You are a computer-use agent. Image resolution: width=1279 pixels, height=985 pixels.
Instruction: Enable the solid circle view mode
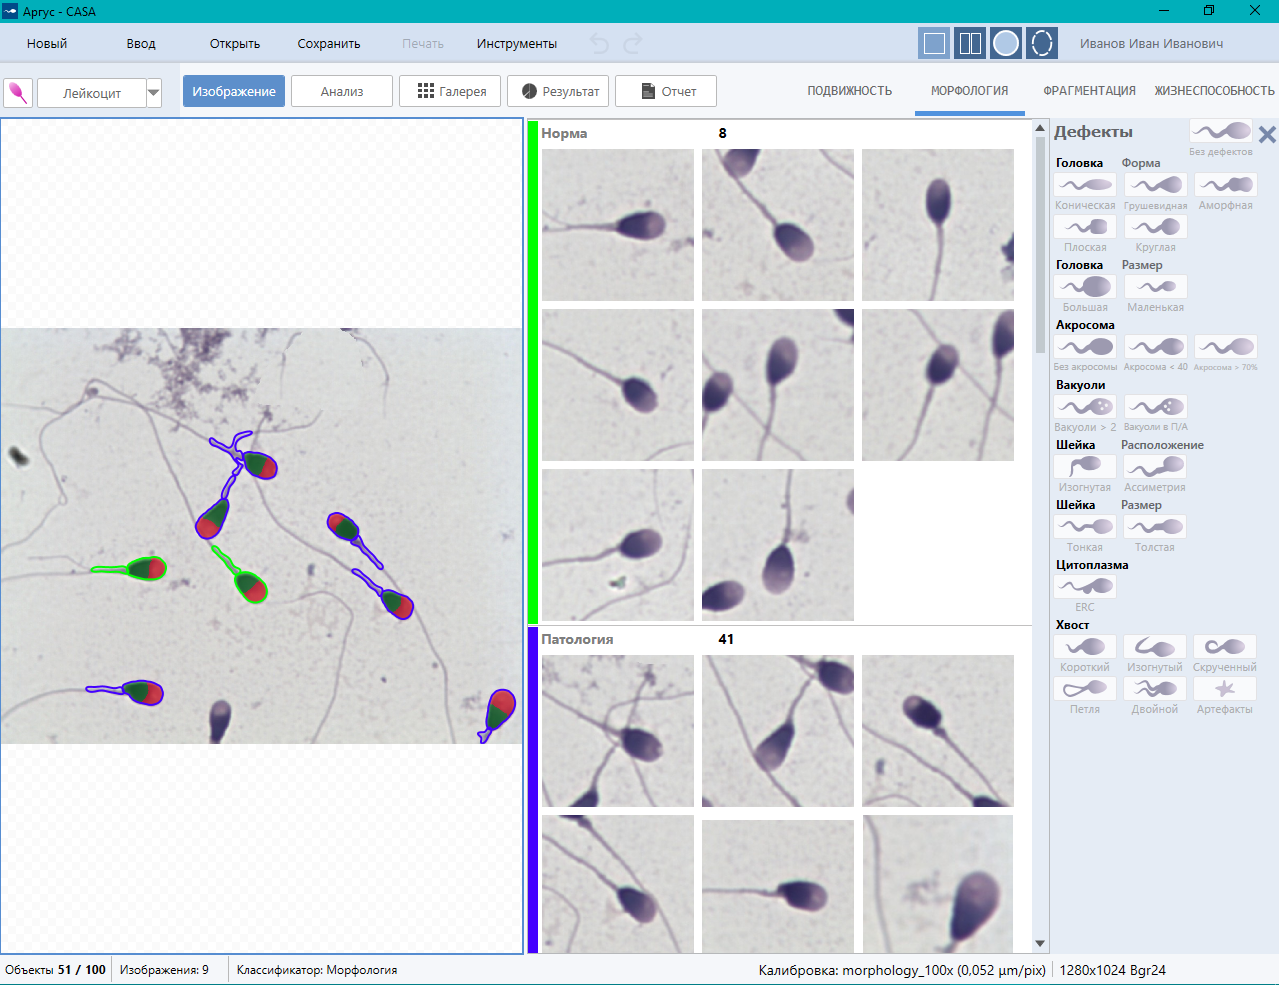click(x=1006, y=43)
